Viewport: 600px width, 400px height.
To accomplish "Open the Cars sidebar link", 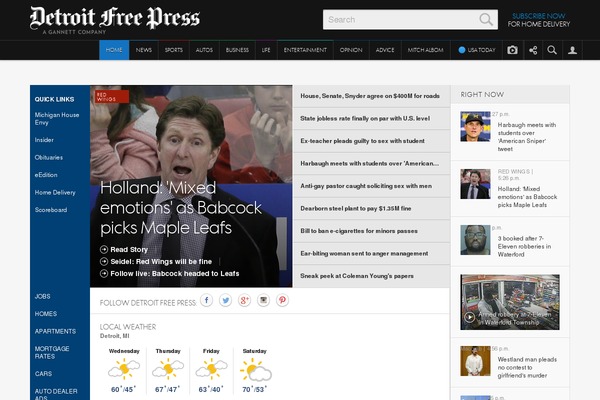I will click(43, 374).
